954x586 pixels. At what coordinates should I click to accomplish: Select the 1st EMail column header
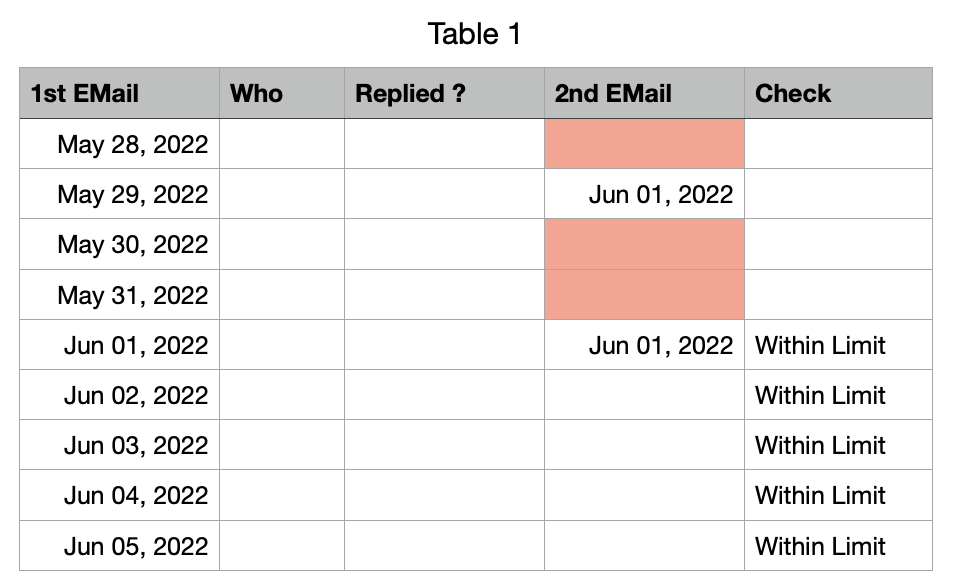point(119,93)
